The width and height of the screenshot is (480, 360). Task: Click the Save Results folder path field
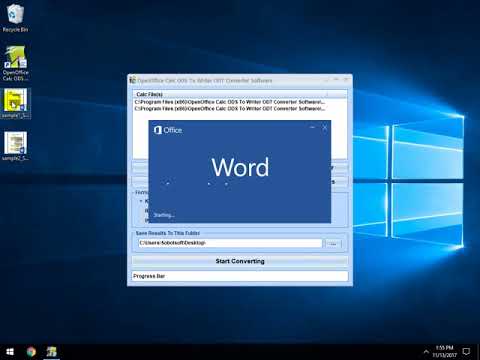click(x=230, y=243)
